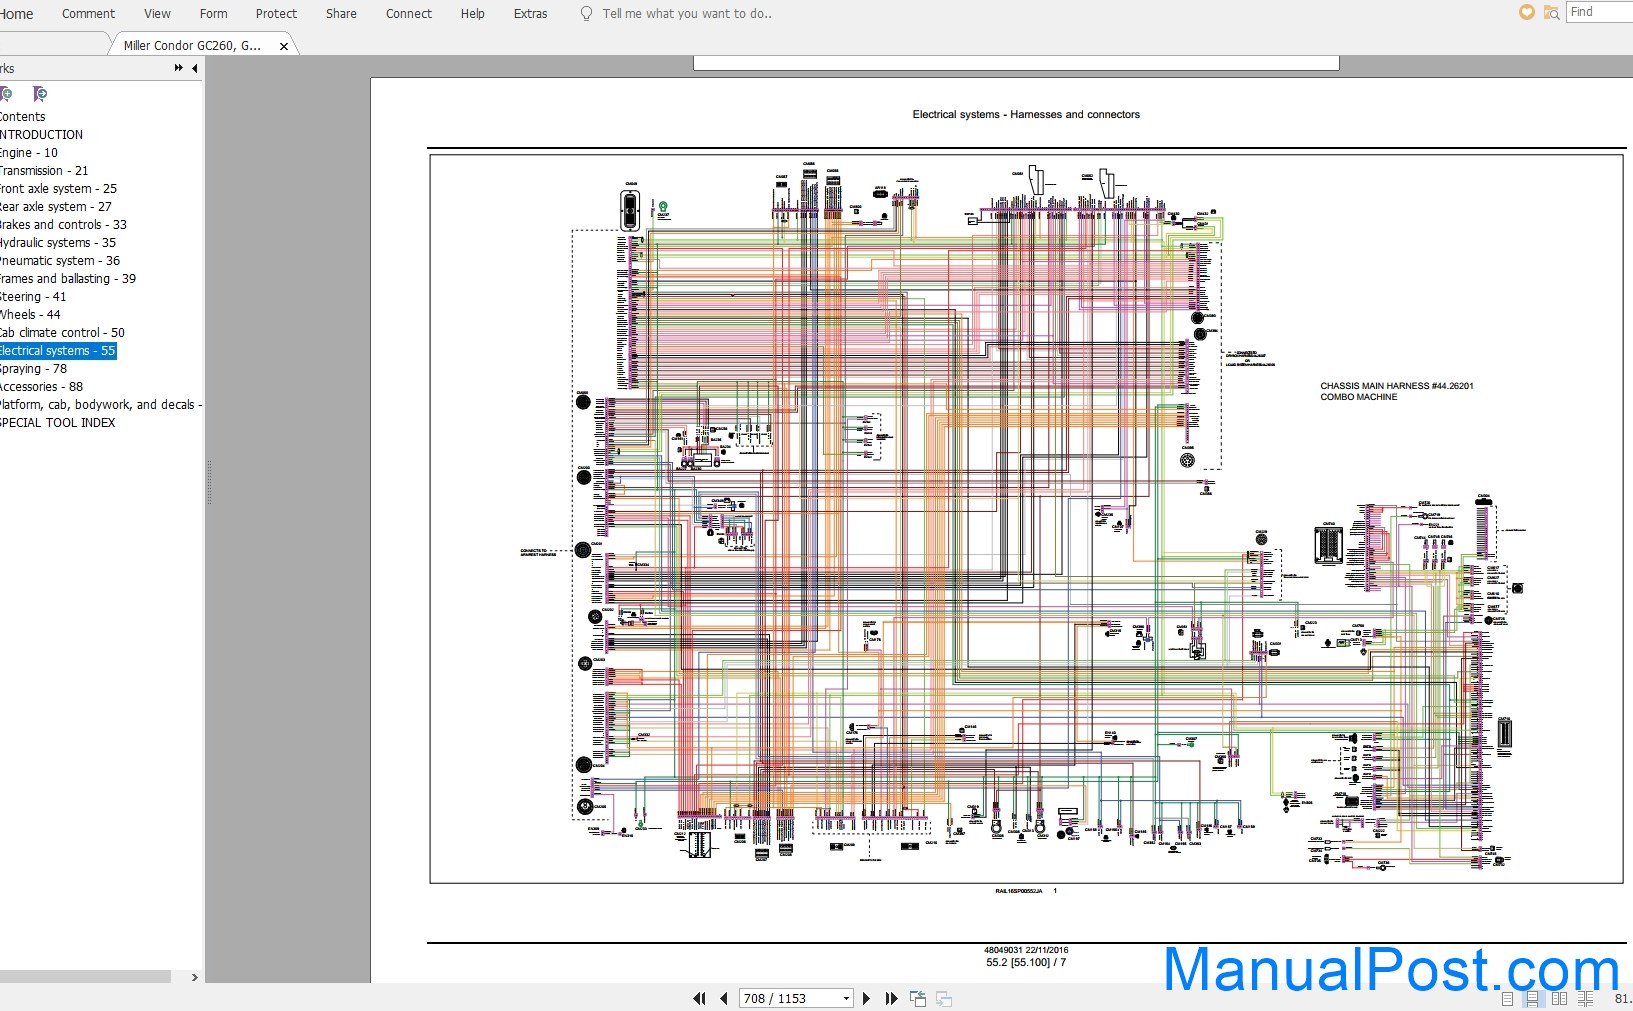Select Cab climate control - 50 bookmark
The height and width of the screenshot is (1011, 1633).
click(62, 333)
